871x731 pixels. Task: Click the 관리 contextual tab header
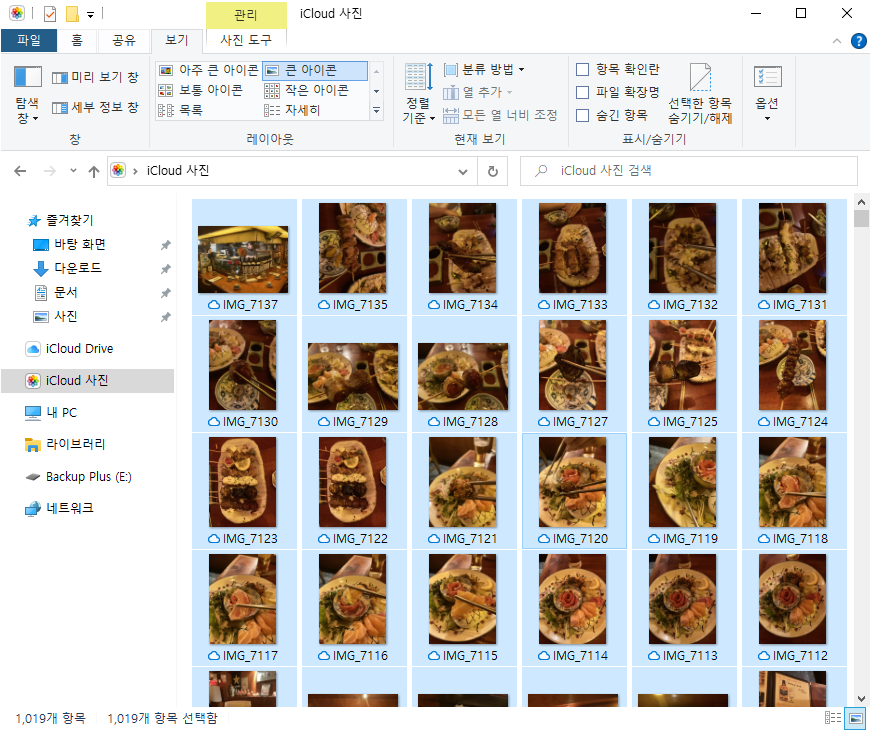[246, 14]
